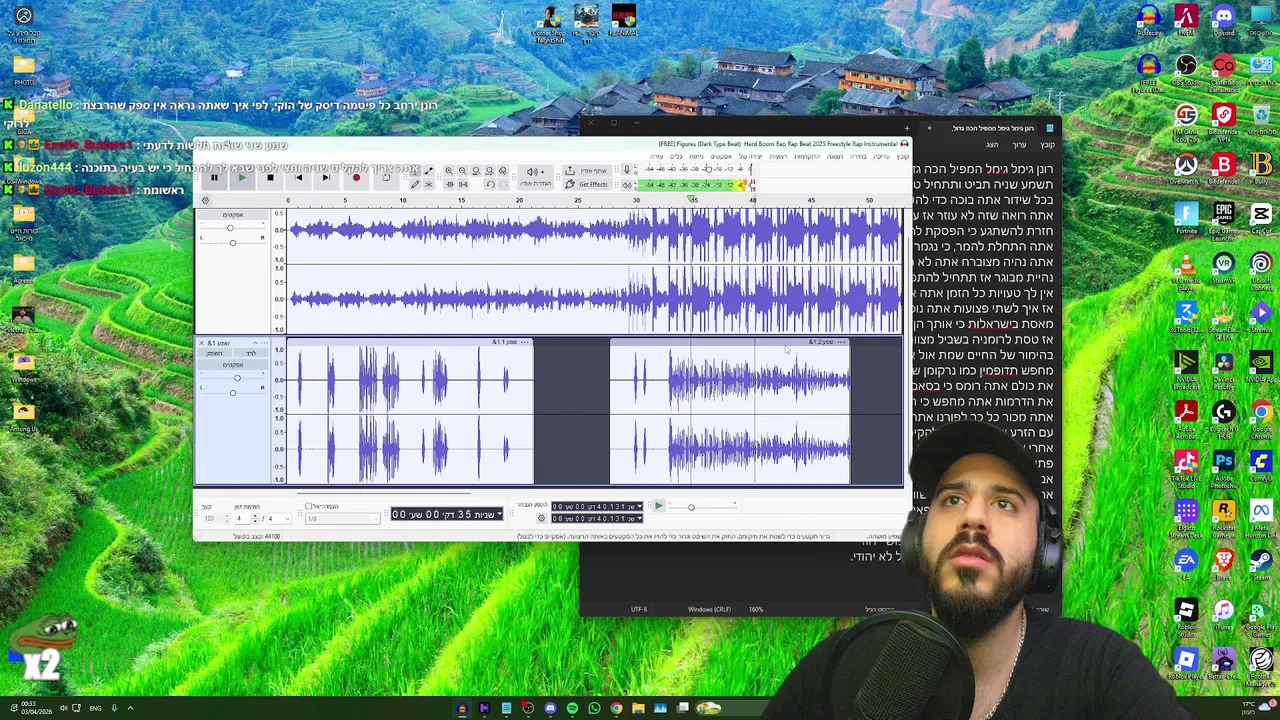Open Audacity's תצוגה (View) menu
Viewport: 1280px width, 720px height.
835,156
